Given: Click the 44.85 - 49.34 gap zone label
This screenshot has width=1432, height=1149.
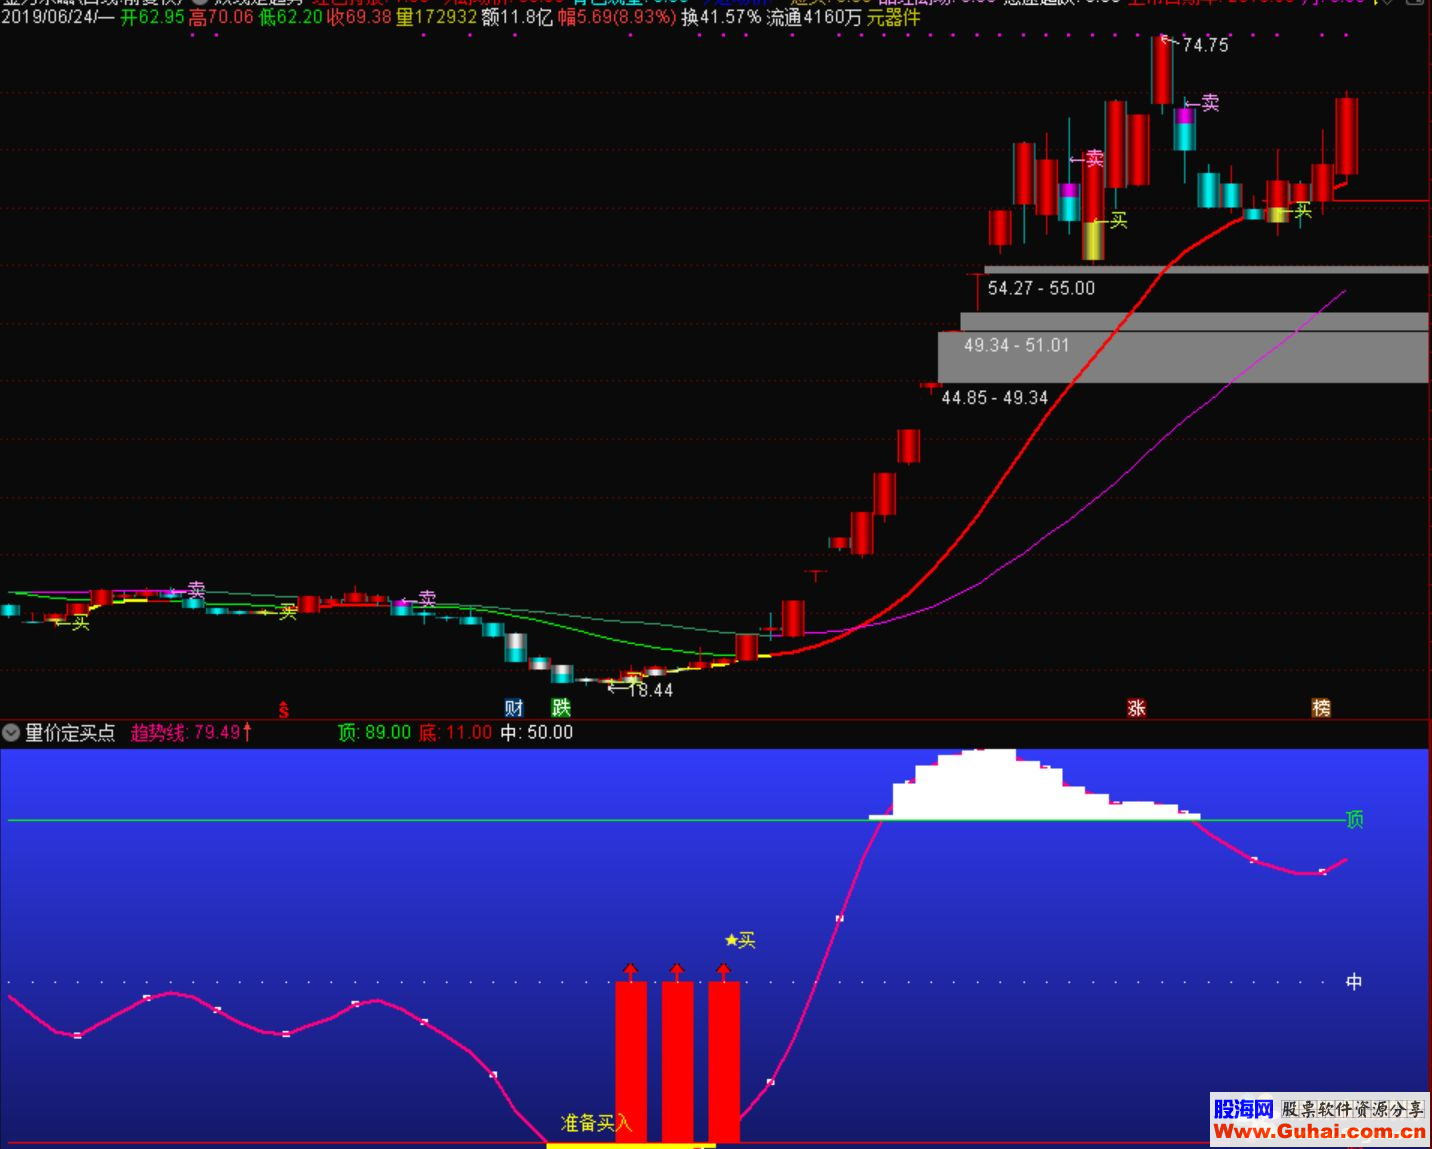Looking at the screenshot, I should click(995, 397).
